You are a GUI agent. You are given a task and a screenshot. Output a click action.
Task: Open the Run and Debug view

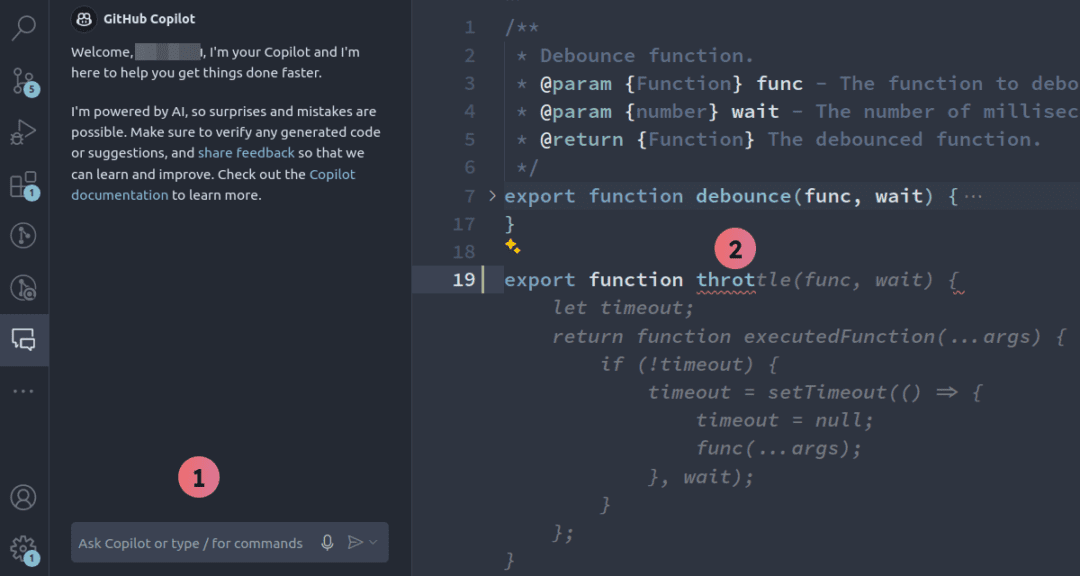click(x=24, y=131)
